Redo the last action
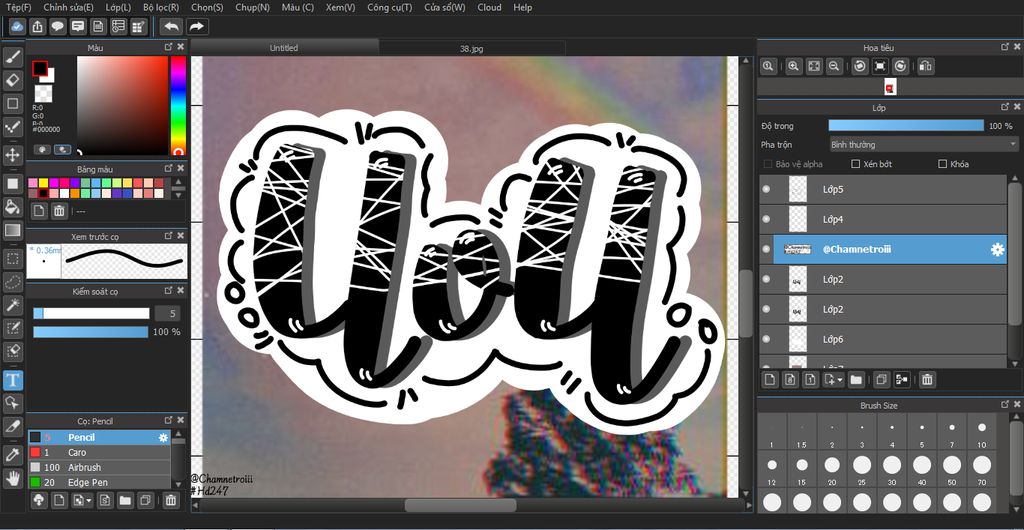The image size is (1024, 530). click(x=197, y=27)
